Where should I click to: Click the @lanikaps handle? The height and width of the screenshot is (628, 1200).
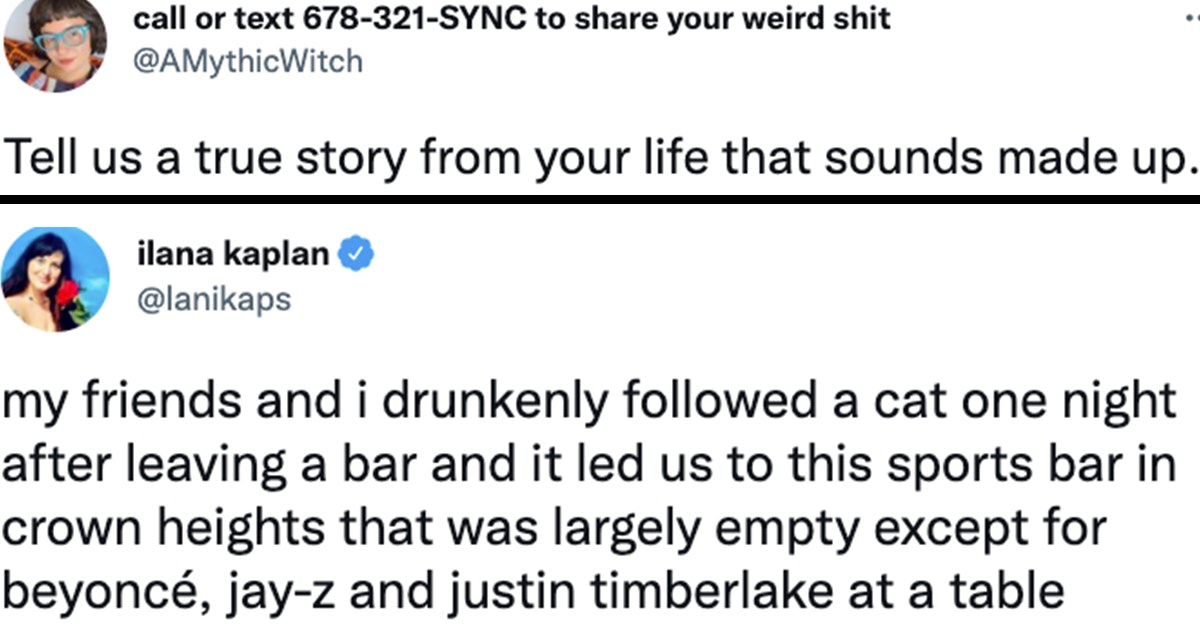[x=213, y=299]
